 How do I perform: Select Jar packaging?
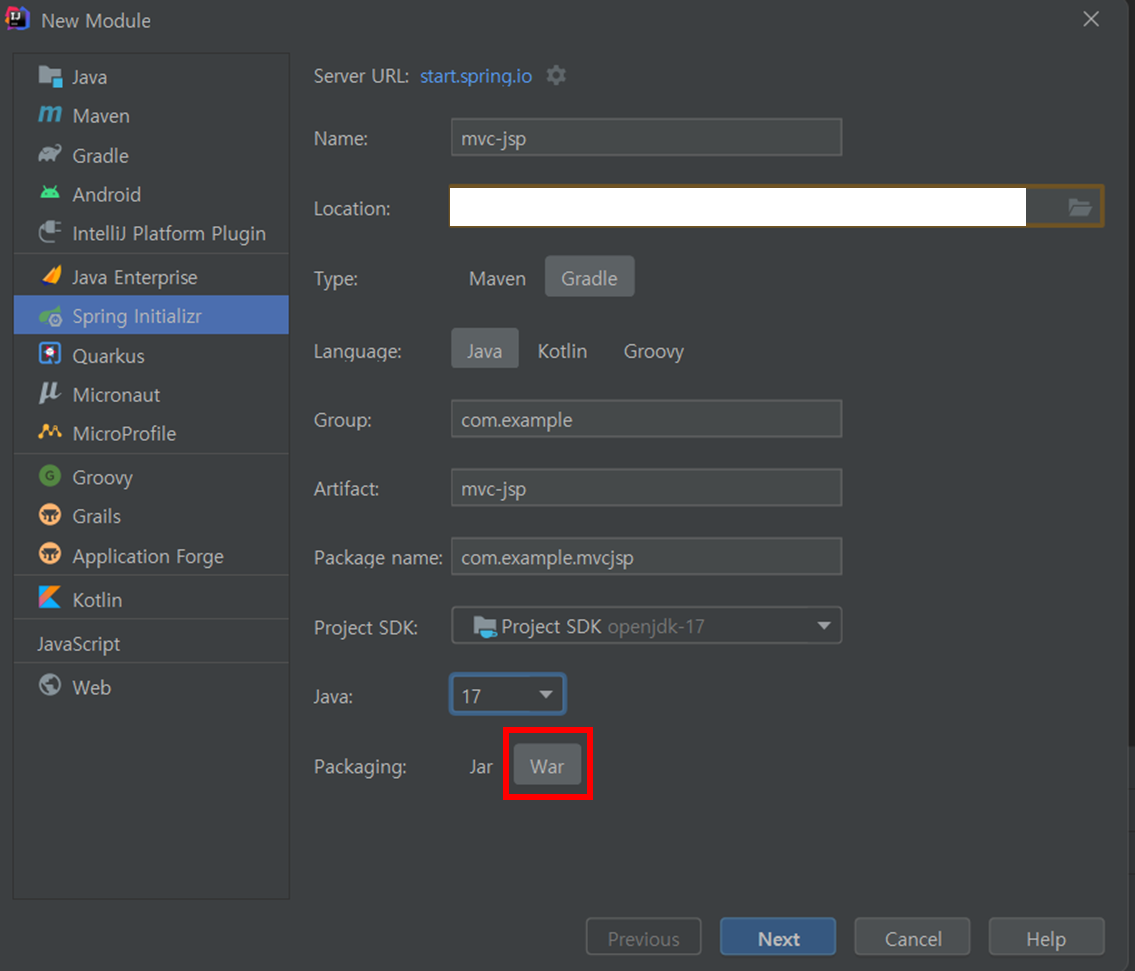[x=481, y=766]
